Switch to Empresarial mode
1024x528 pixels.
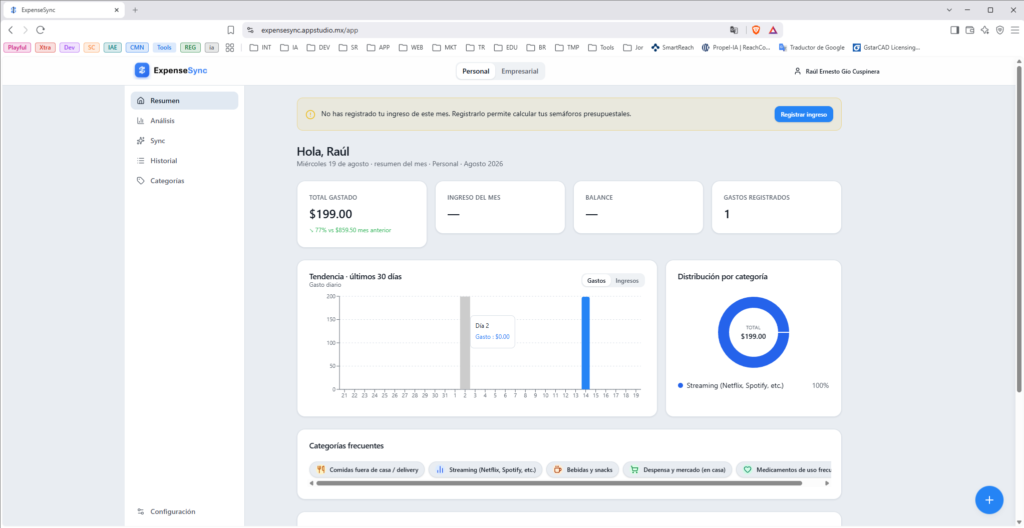[520, 71]
